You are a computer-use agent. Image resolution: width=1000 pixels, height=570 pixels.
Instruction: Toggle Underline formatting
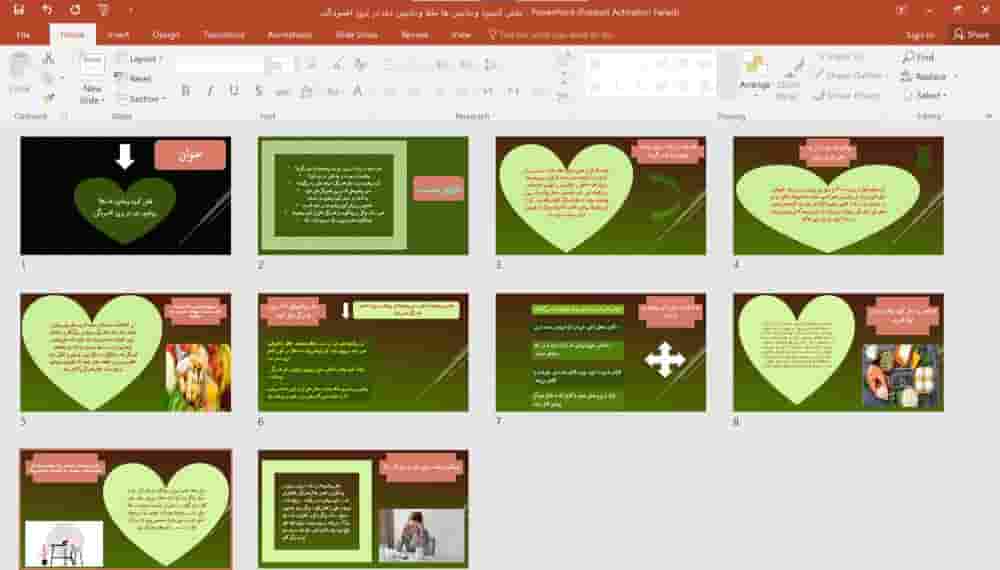234,91
